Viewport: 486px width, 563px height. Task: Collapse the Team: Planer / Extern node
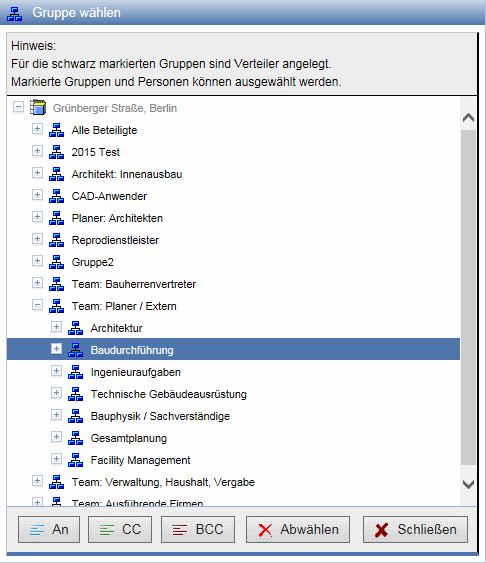coord(37,305)
